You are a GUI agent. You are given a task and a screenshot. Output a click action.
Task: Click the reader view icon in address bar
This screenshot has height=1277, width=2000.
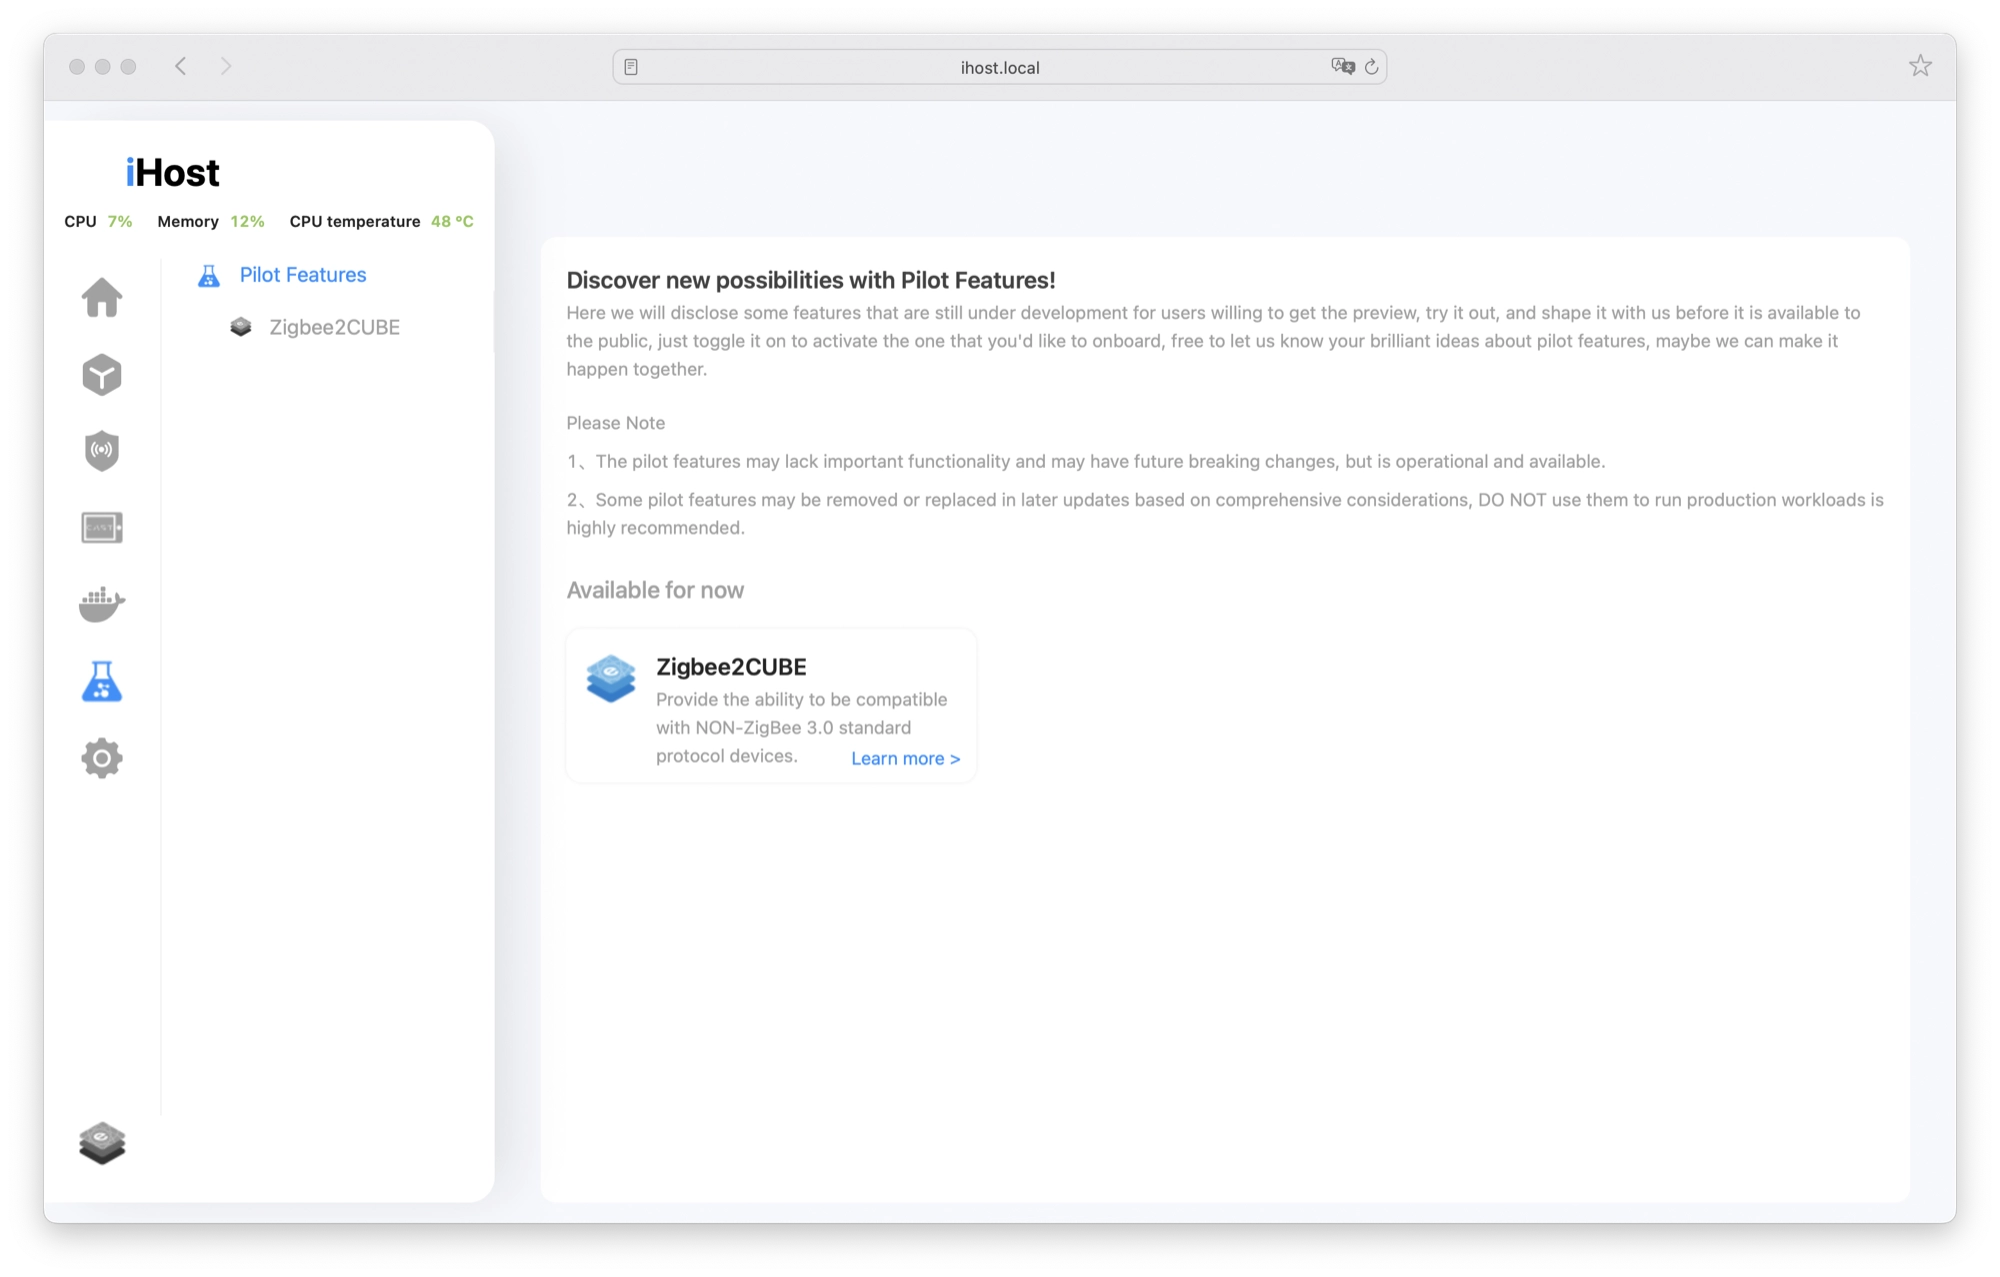[631, 67]
